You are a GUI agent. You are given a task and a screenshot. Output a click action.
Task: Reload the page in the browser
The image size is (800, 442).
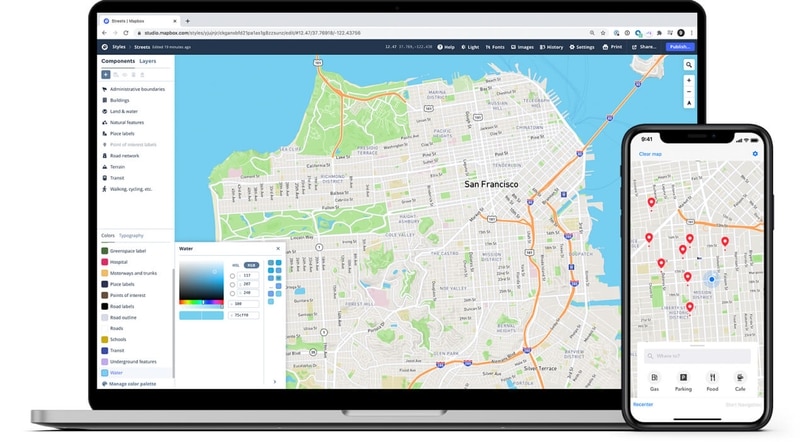point(126,33)
